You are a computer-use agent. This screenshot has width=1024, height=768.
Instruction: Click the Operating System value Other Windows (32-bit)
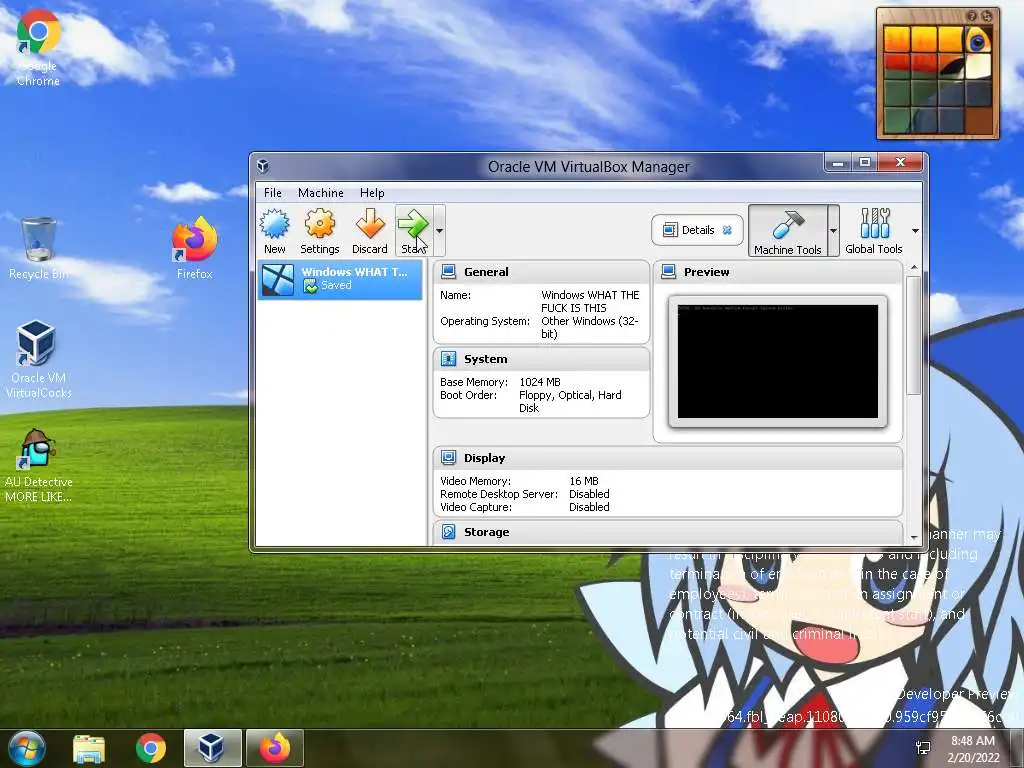pos(590,327)
